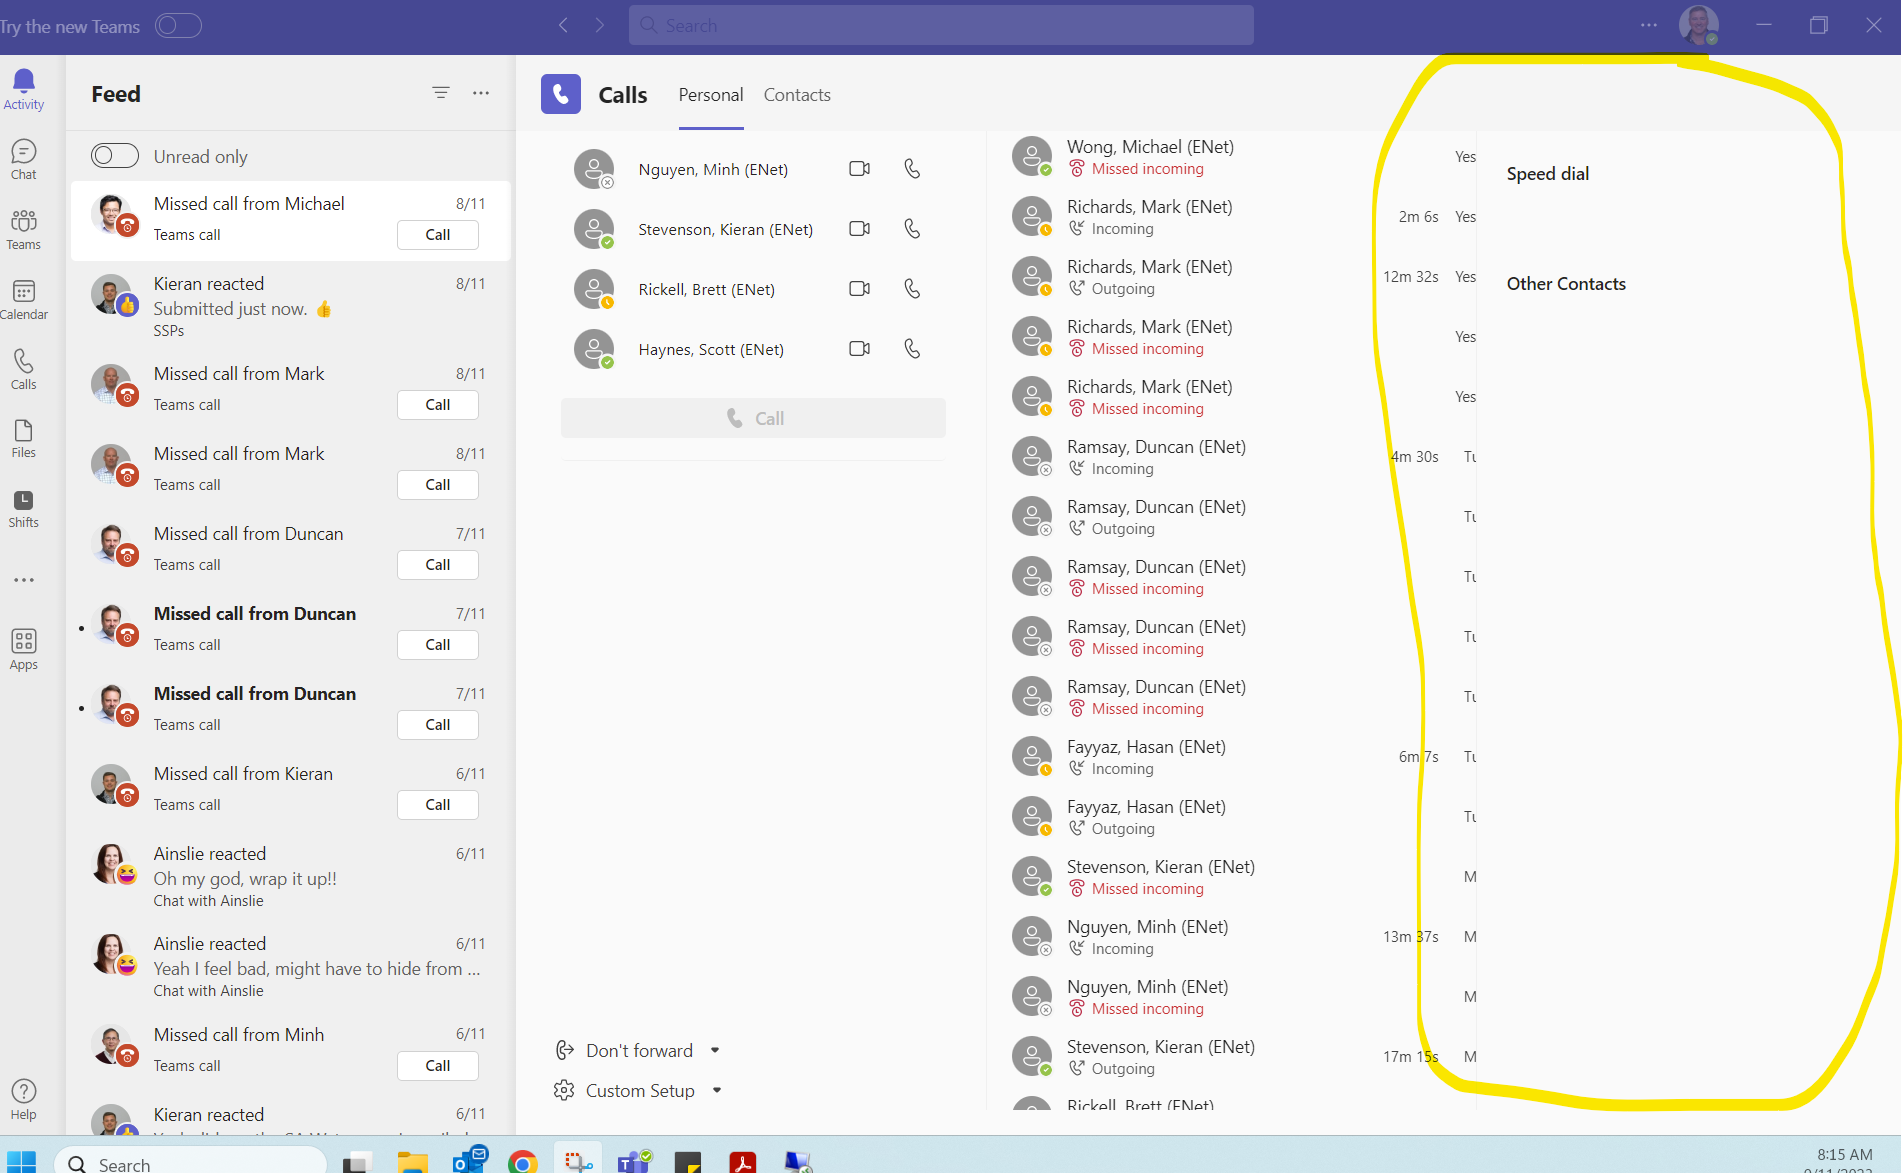1904x1173 pixels.
Task: Go forward using the title bar arrow
Action: click(600, 25)
